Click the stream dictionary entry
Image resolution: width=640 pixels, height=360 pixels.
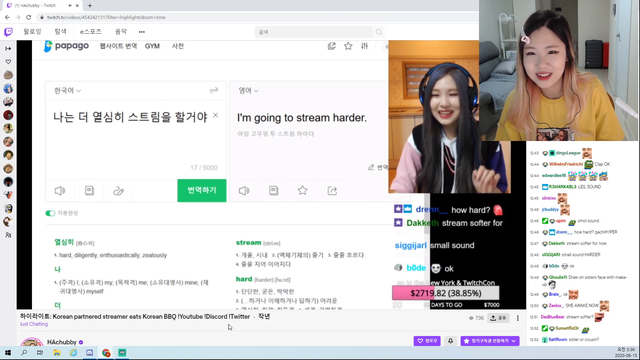click(x=248, y=242)
